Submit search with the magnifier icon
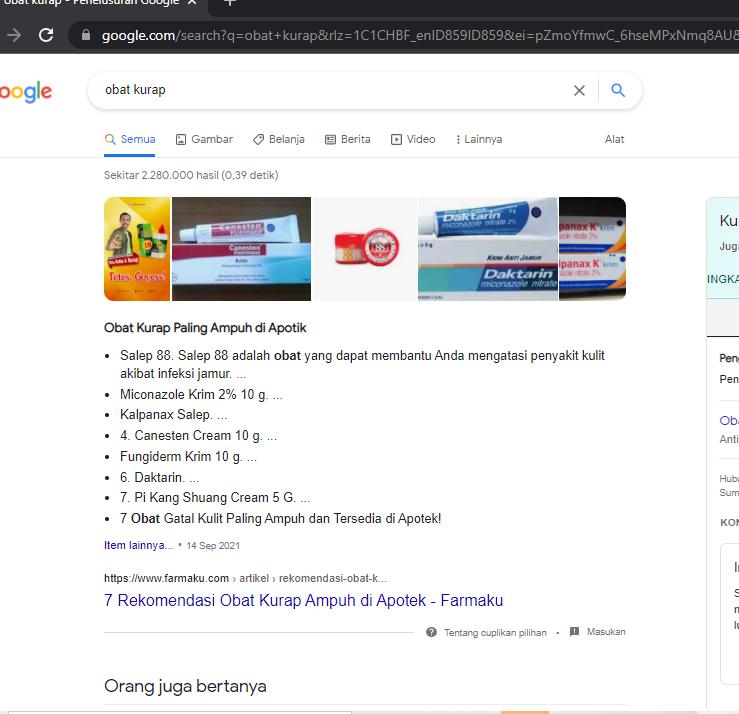 pyautogui.click(x=618, y=90)
